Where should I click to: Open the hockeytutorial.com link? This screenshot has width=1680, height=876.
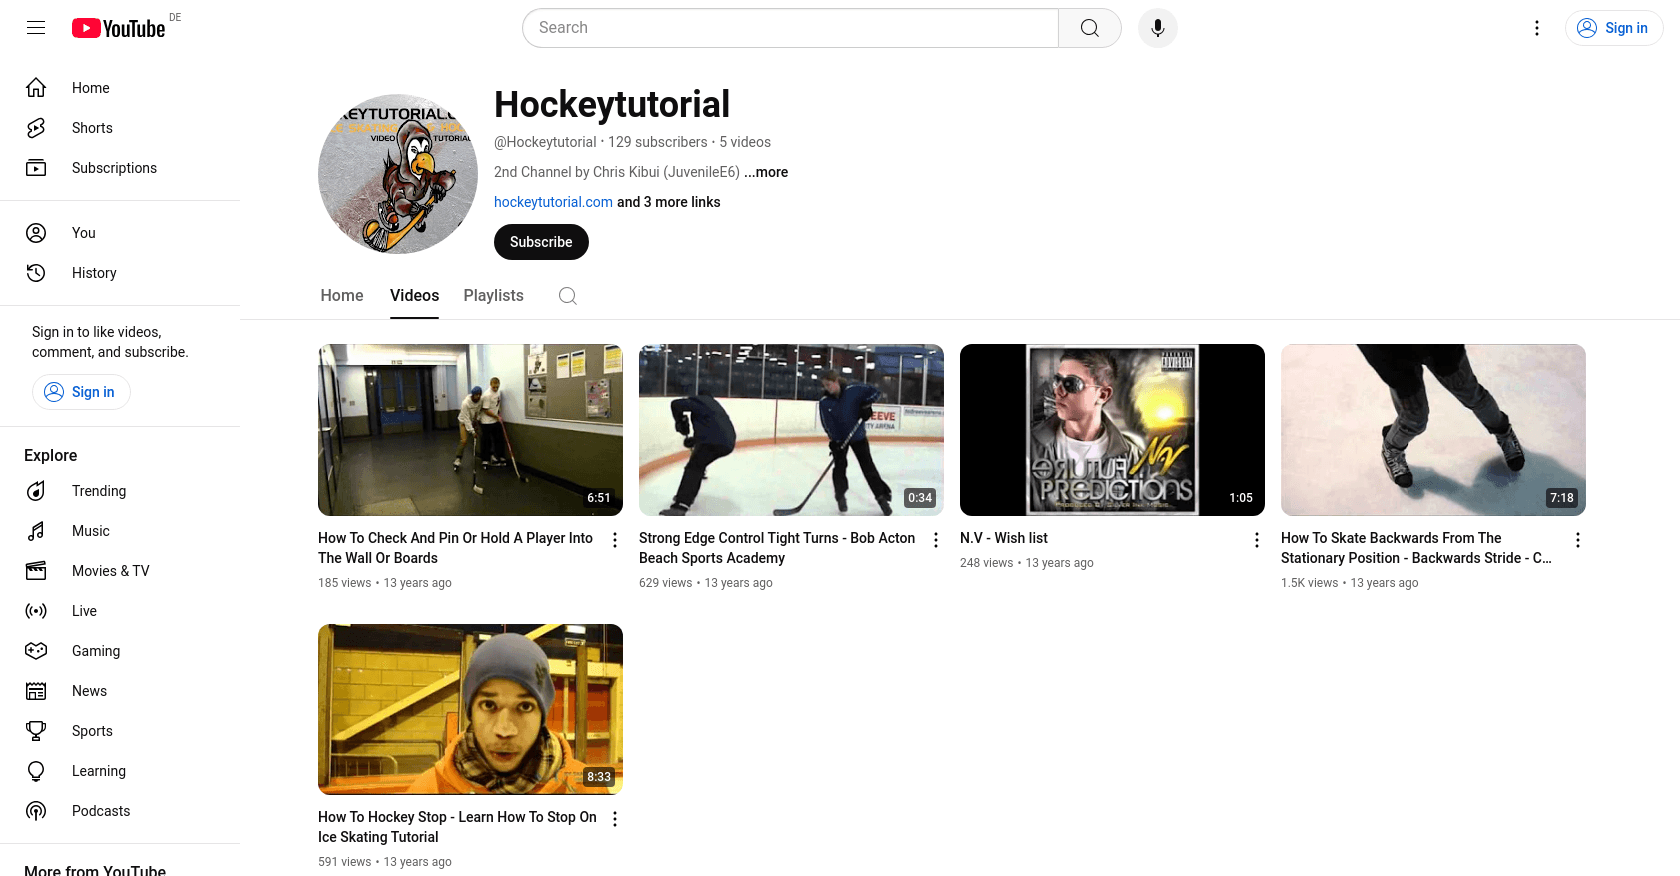coord(553,202)
